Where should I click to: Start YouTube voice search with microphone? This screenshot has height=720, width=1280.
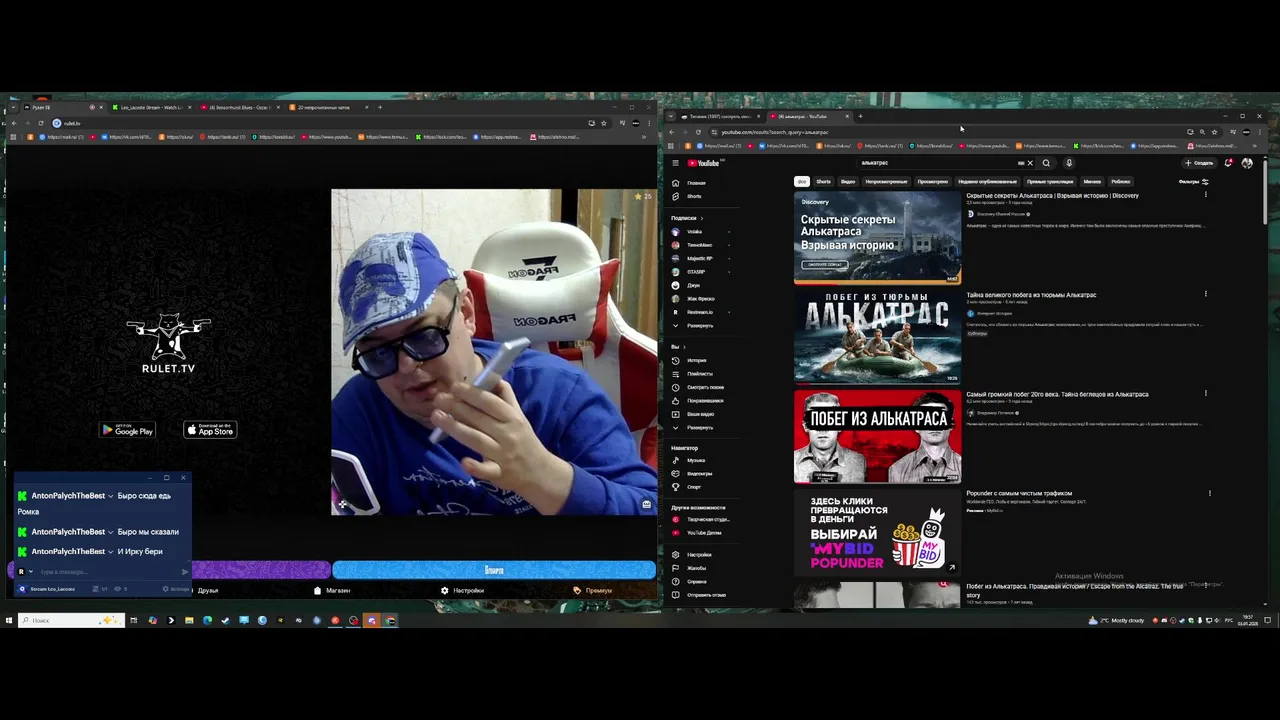click(1069, 163)
